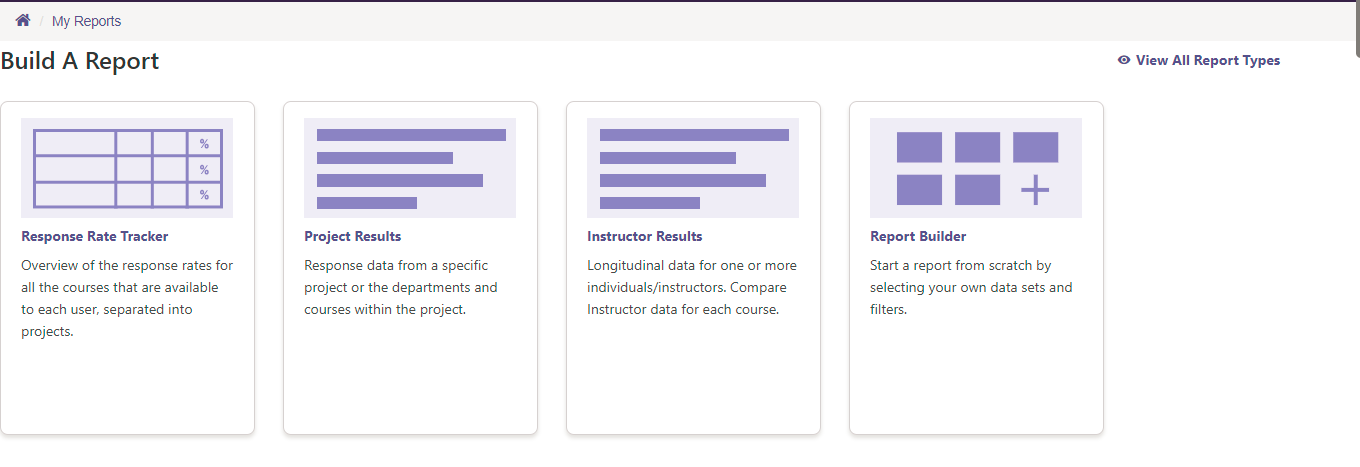Click the Project Results bar chart icon

coord(410,168)
